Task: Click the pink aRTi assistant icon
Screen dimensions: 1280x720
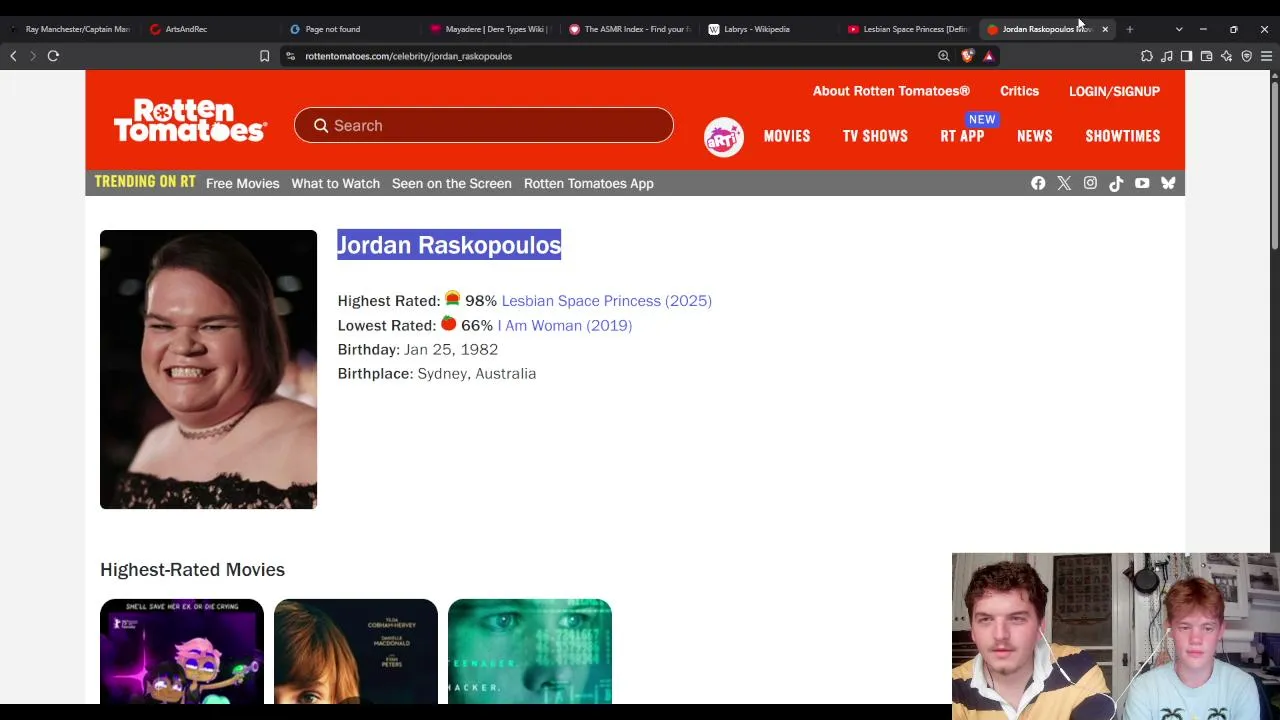Action: (723, 137)
